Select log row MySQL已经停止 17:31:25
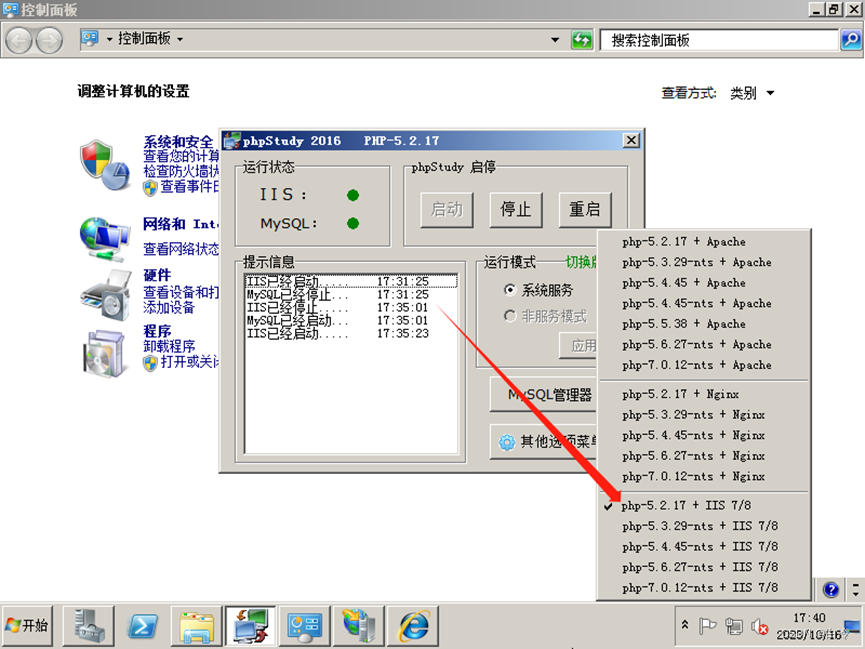The width and height of the screenshot is (865, 649). 351,295
